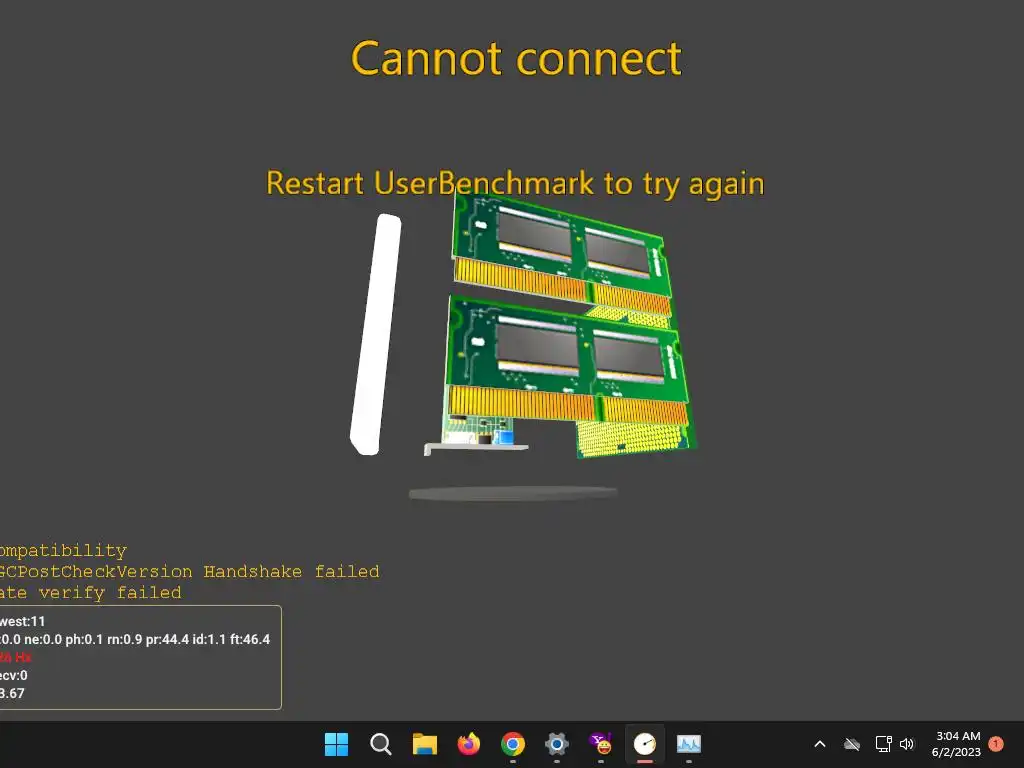
Task: Click the 'ompatibility' log line
Action: (x=63, y=551)
